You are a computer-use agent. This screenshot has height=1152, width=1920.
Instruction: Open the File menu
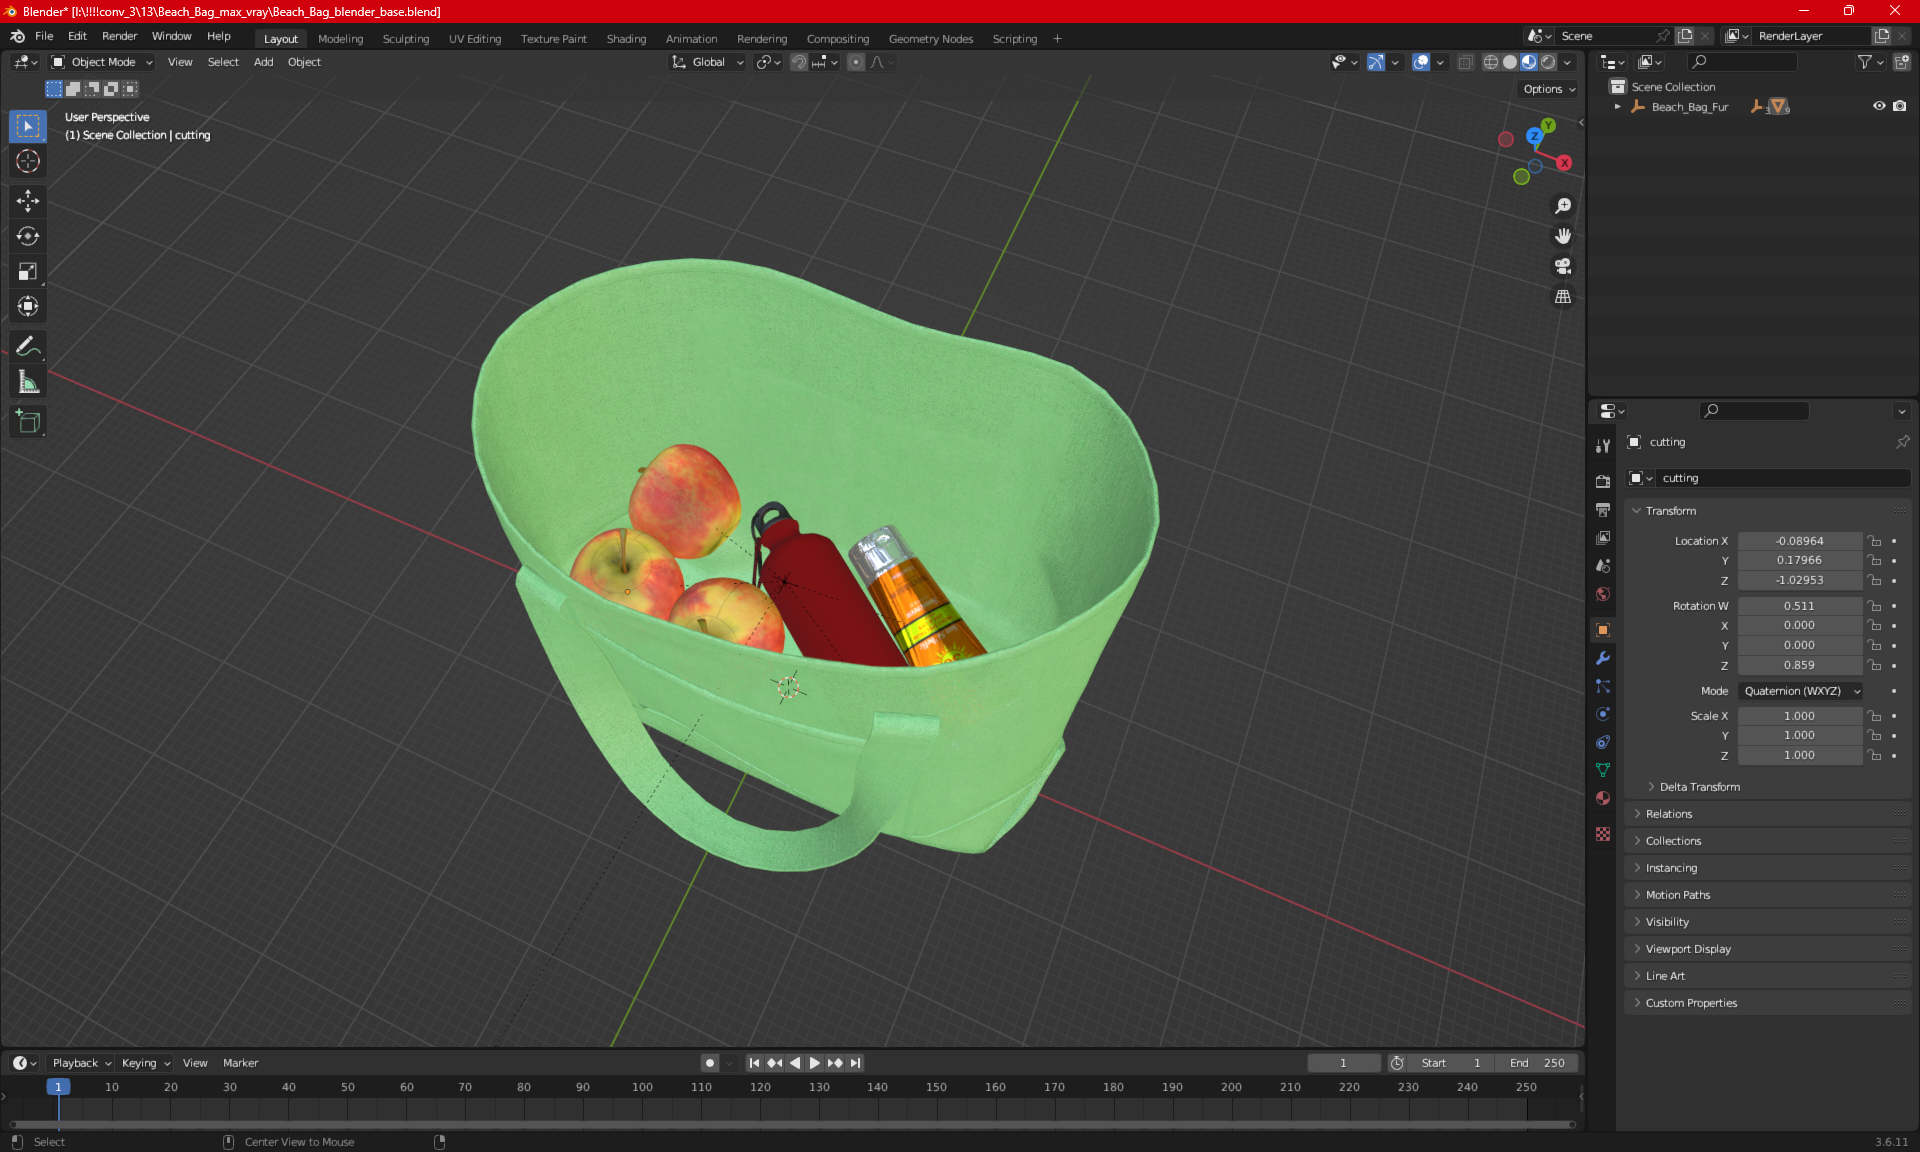(x=44, y=36)
